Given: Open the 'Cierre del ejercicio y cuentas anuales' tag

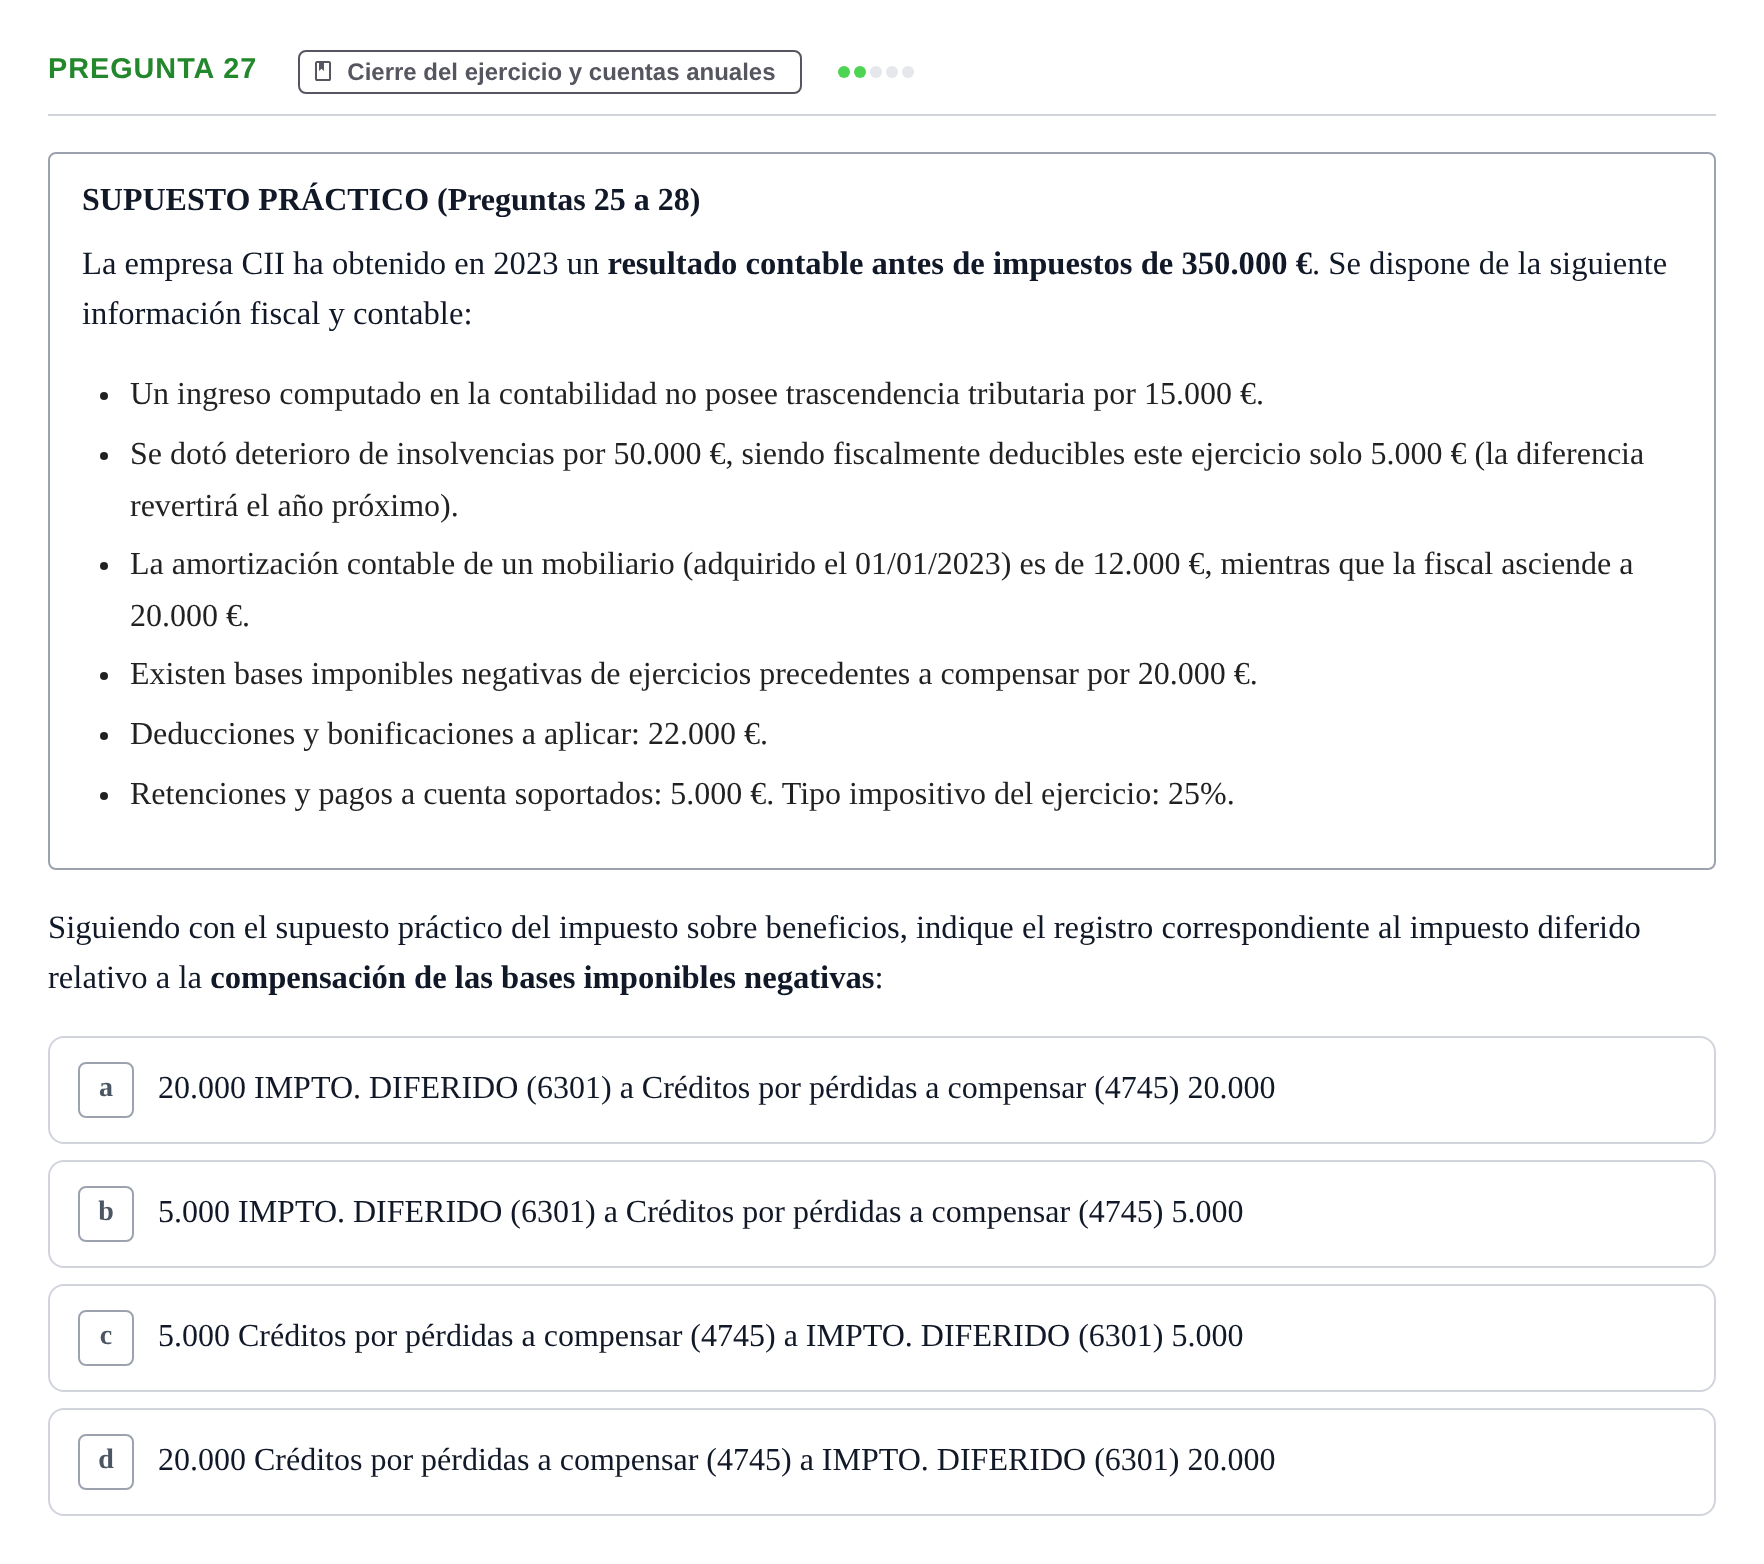Looking at the screenshot, I should 549,72.
